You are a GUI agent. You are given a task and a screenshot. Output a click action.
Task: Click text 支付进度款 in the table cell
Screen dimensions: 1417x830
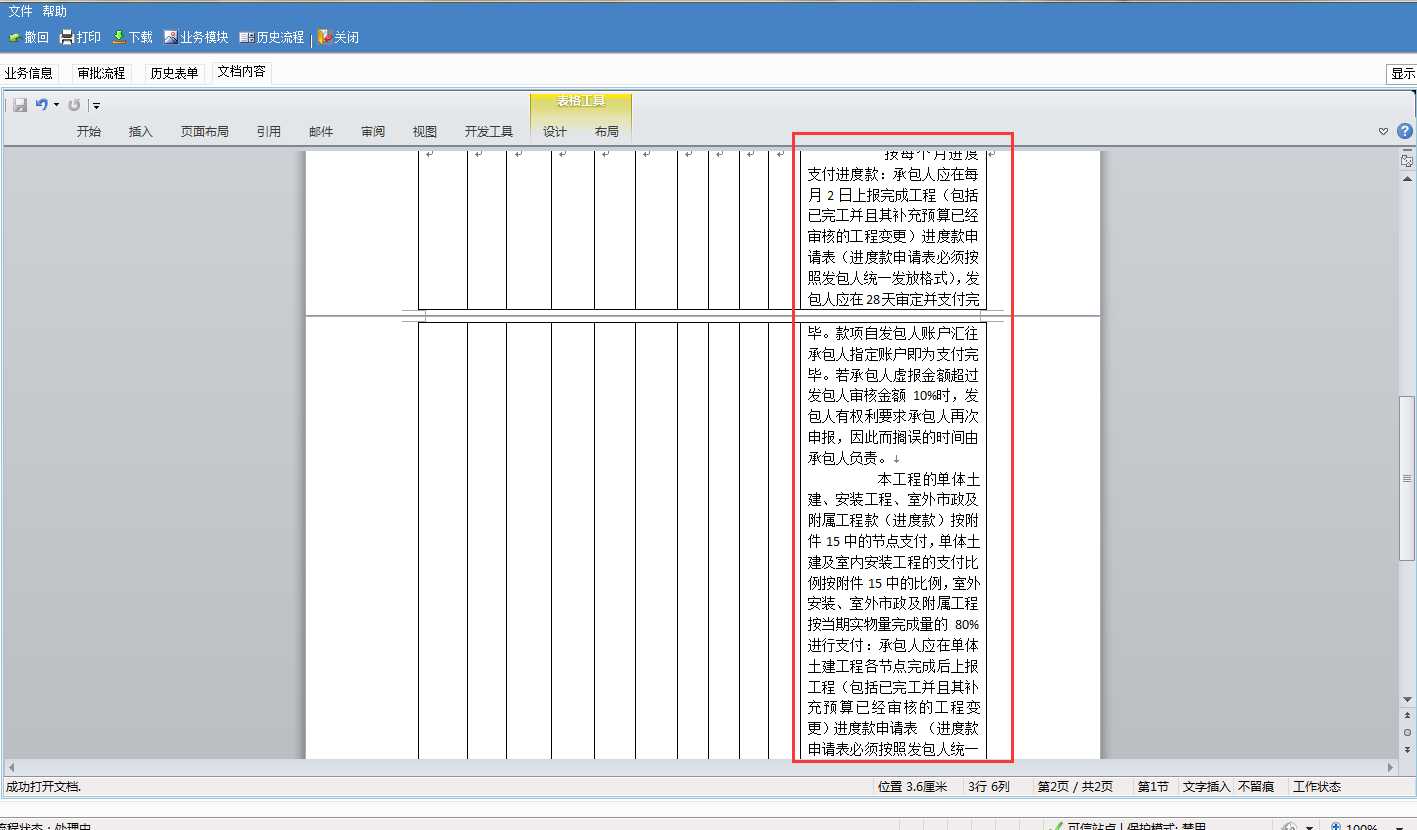[x=842, y=174]
